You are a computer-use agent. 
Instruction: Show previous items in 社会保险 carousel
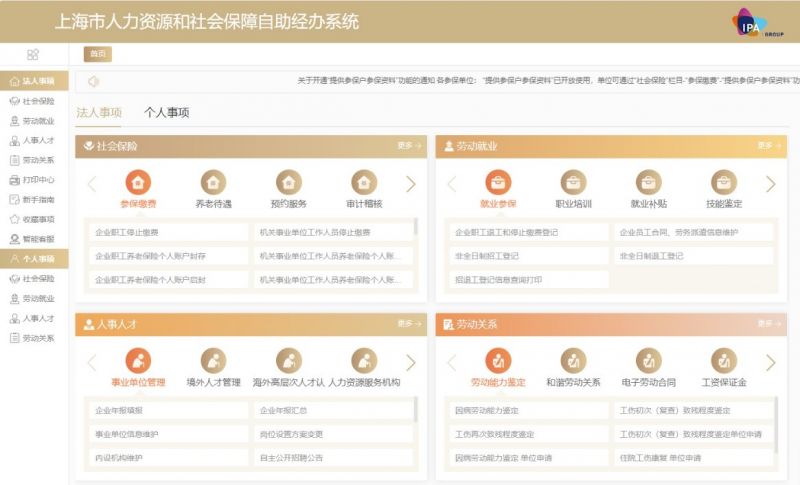92,184
